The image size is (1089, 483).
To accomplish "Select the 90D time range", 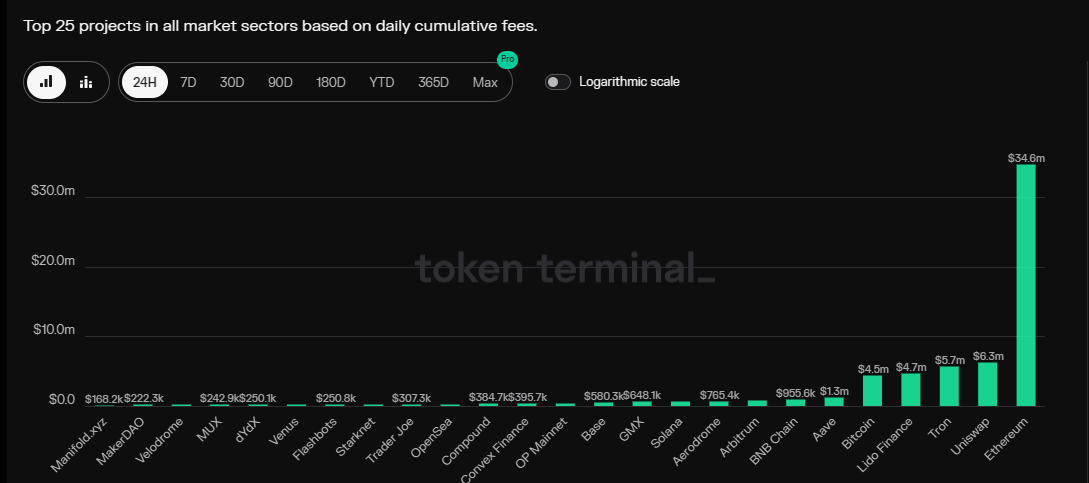I will pyautogui.click(x=280, y=82).
